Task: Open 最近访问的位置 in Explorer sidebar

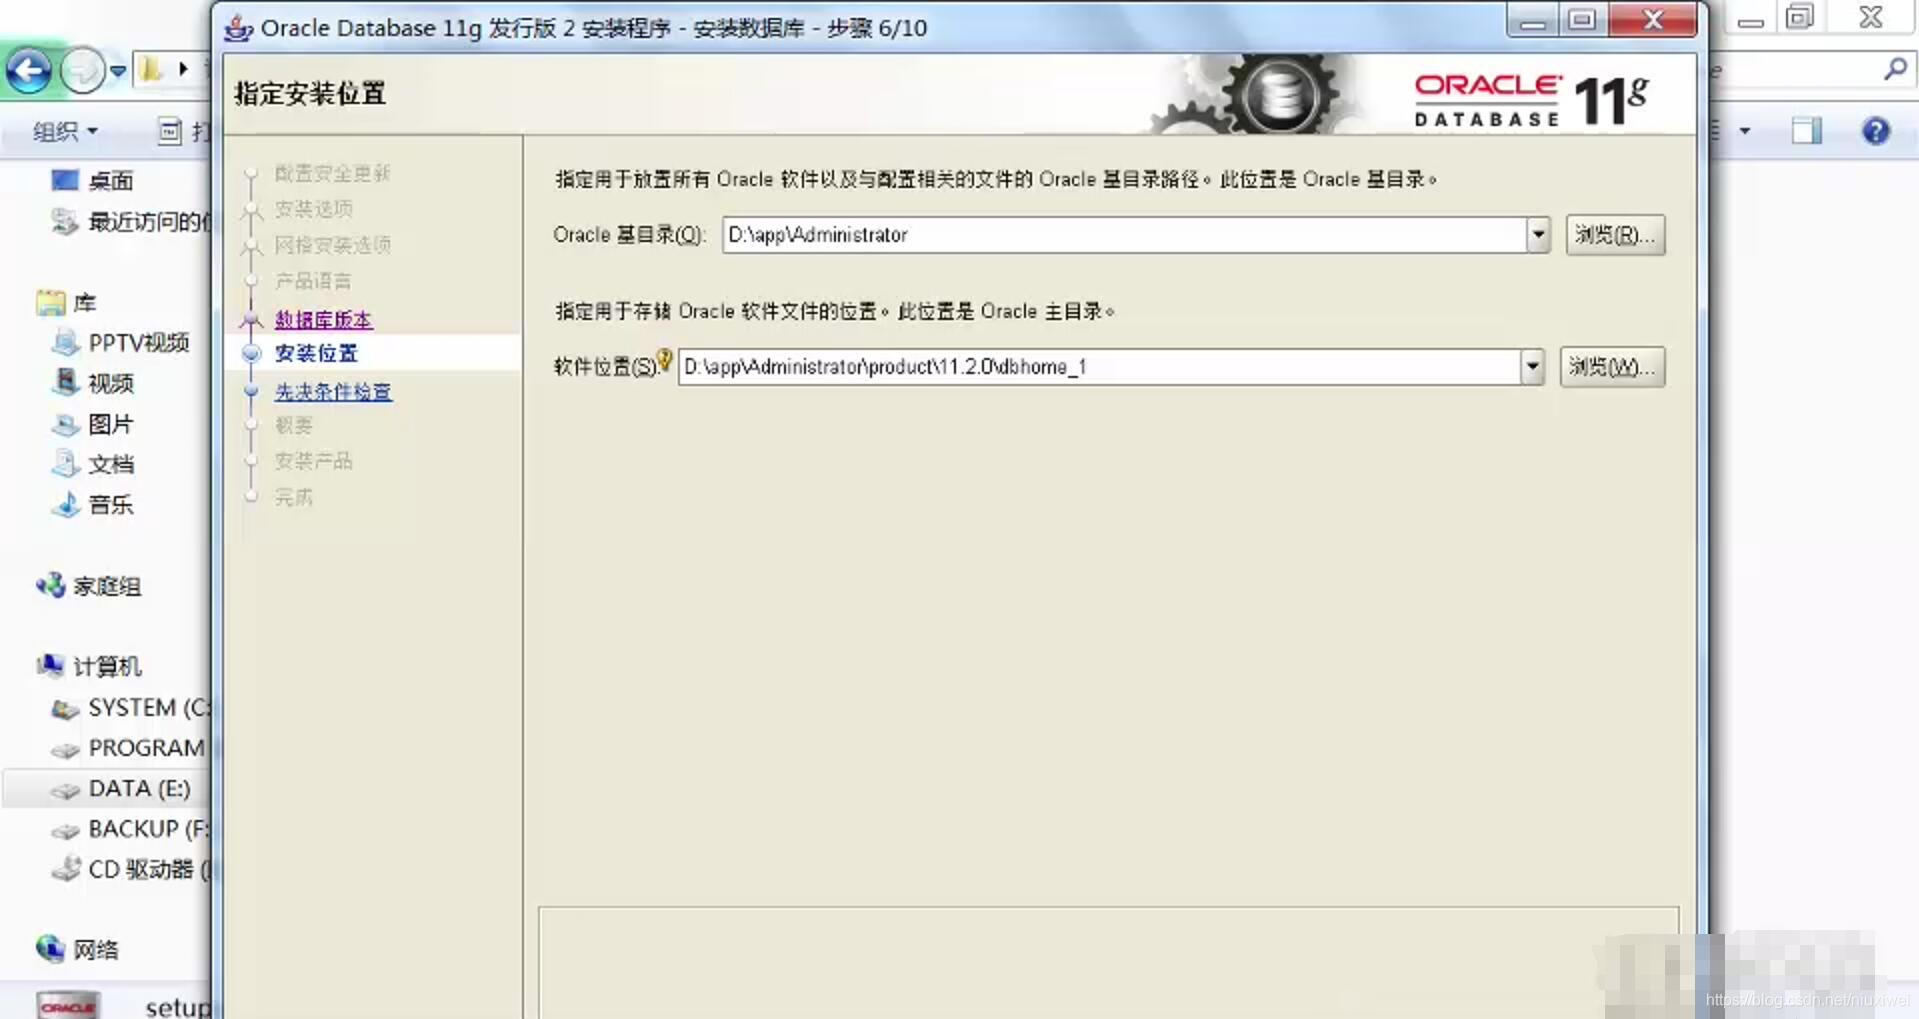Action: point(150,222)
